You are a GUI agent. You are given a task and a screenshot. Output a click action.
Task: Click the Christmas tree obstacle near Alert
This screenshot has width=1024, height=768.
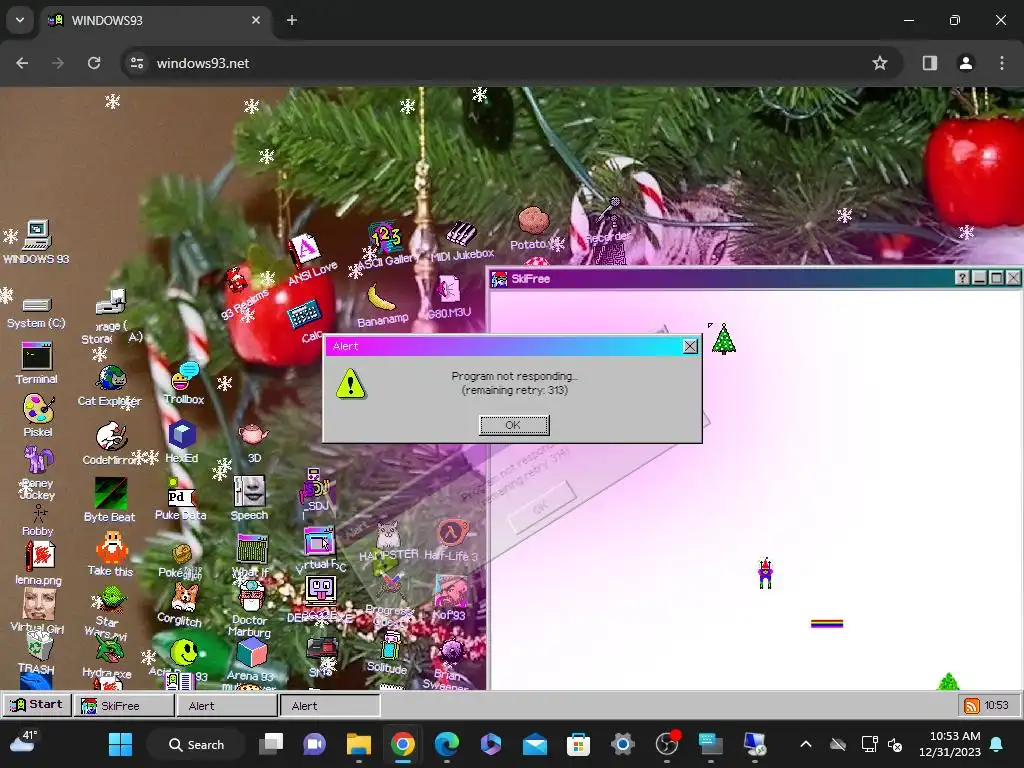pyautogui.click(x=724, y=339)
